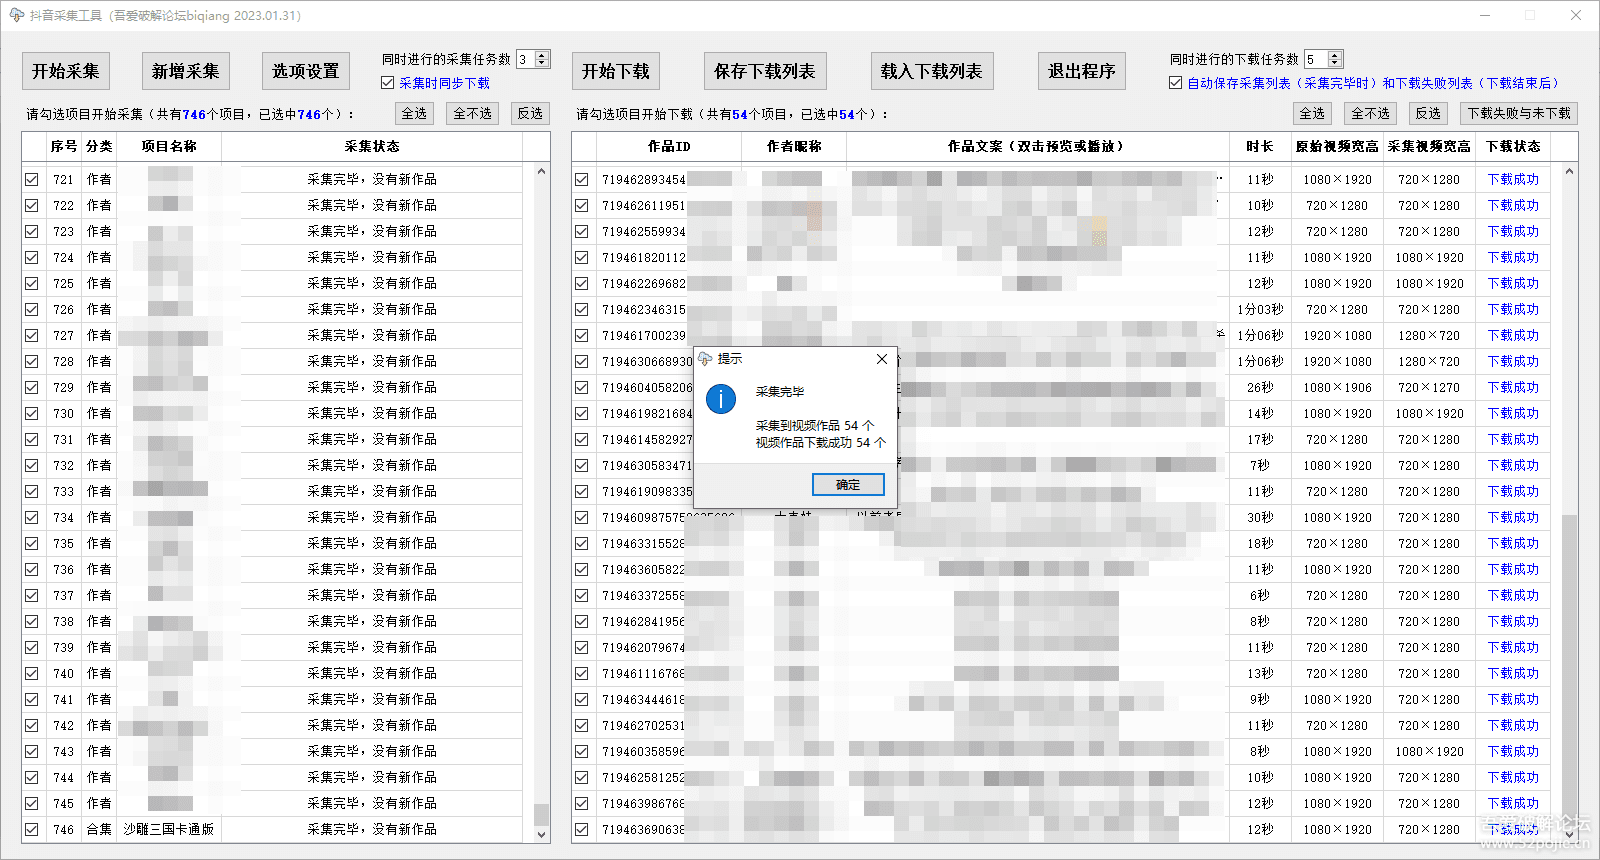Click 退出程序 button
Screen dimensions: 1600x860
(x=1082, y=71)
